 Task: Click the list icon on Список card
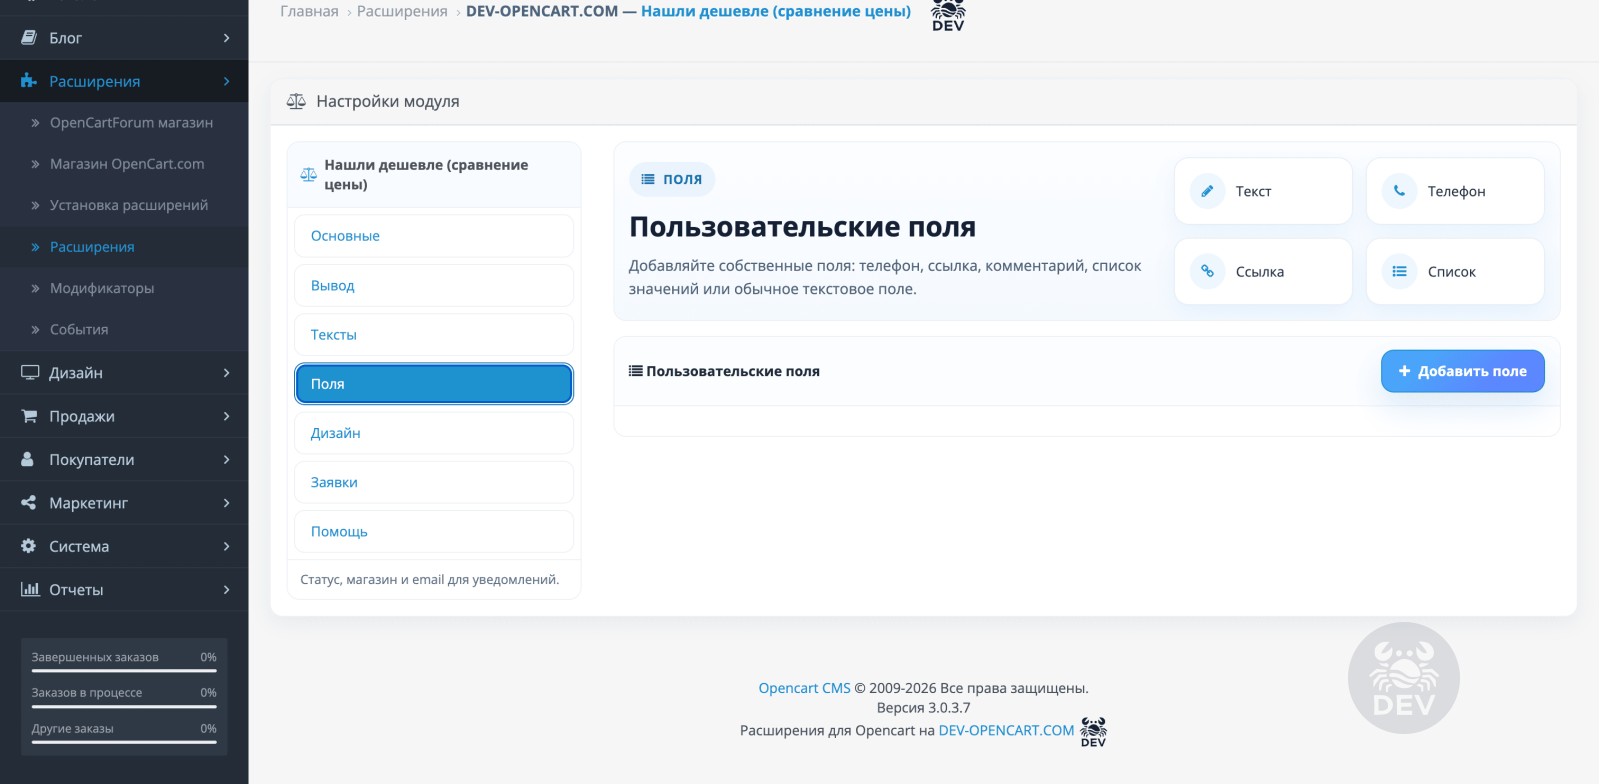pyautogui.click(x=1399, y=271)
